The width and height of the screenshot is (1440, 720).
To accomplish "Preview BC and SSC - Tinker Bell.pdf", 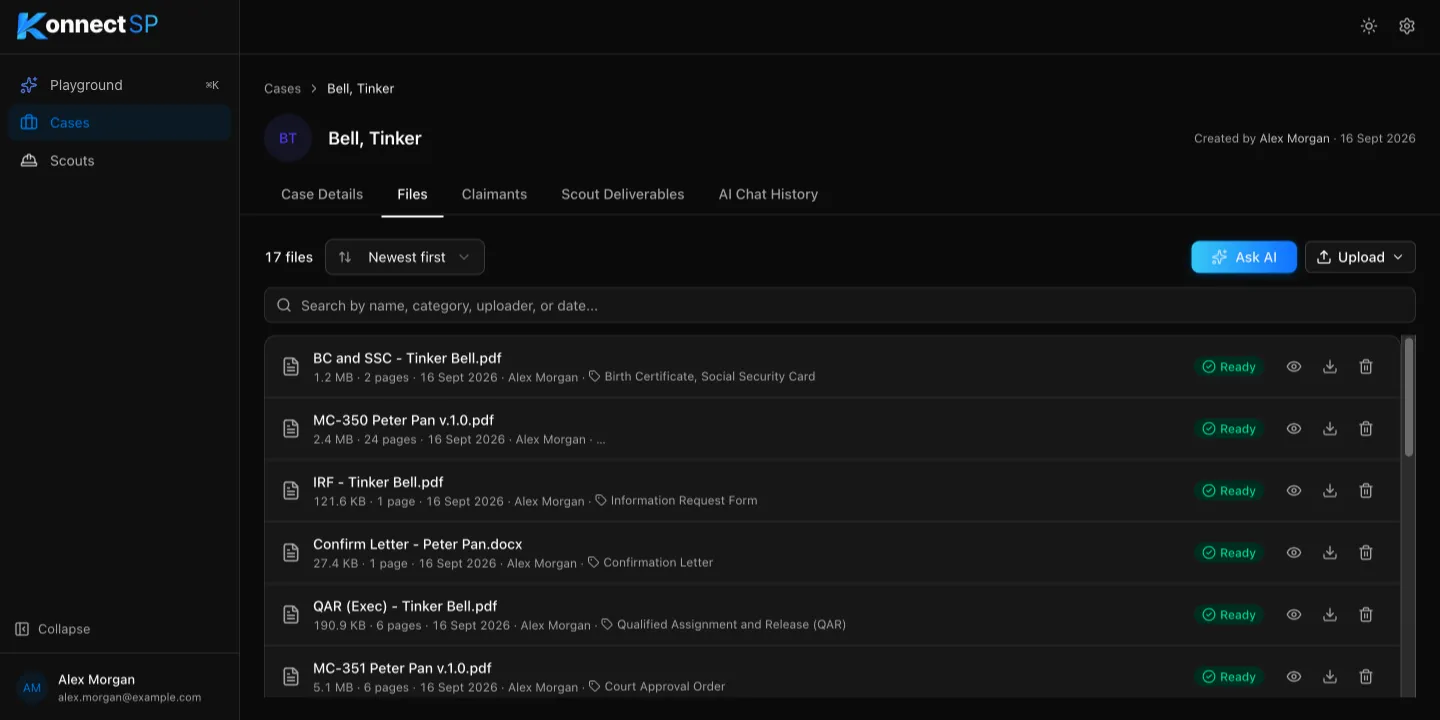I will (1294, 367).
